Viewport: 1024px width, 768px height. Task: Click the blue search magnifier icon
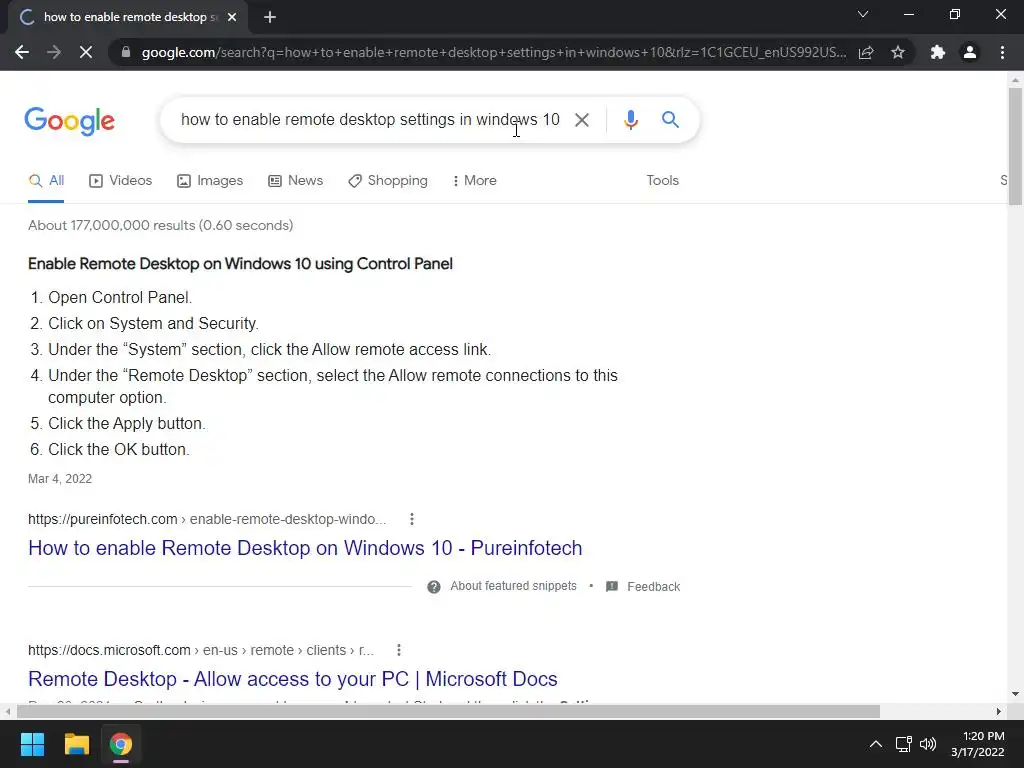(670, 120)
